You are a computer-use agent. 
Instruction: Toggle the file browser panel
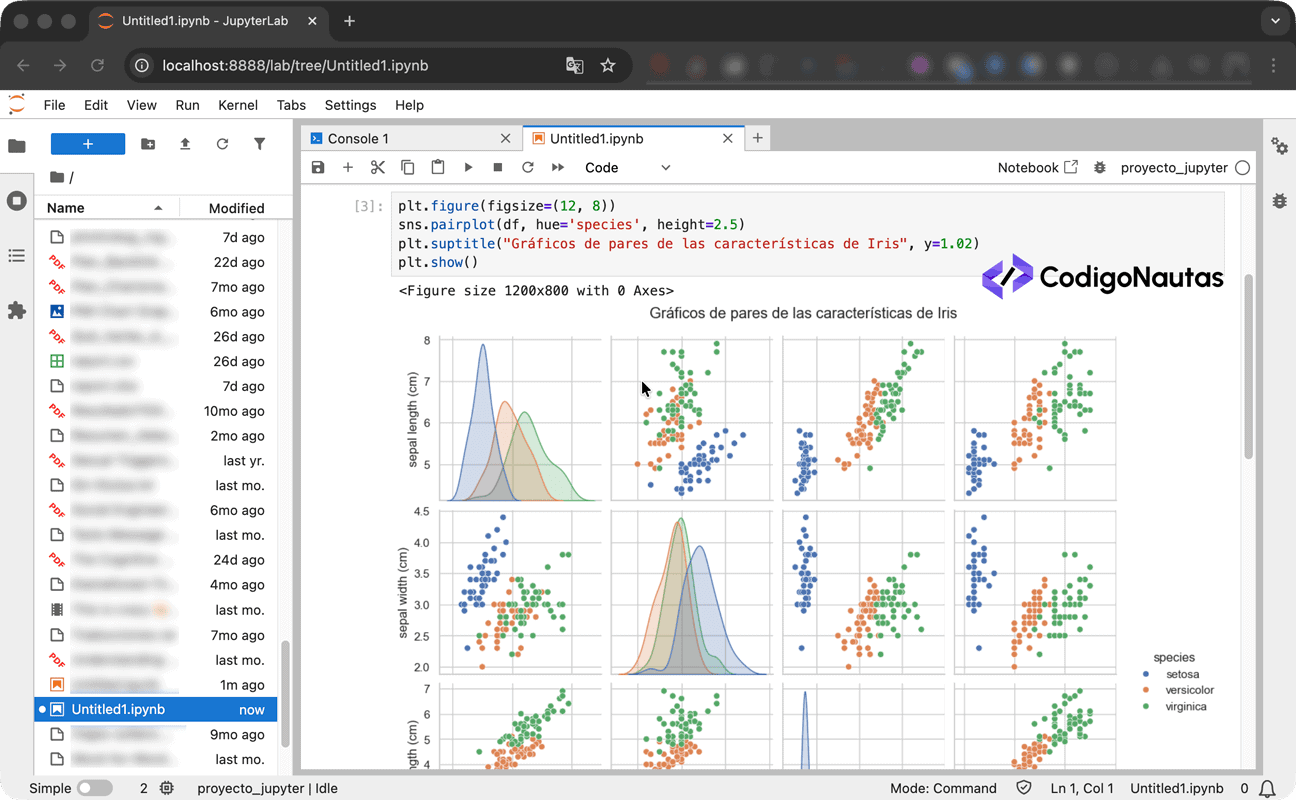click(x=16, y=145)
